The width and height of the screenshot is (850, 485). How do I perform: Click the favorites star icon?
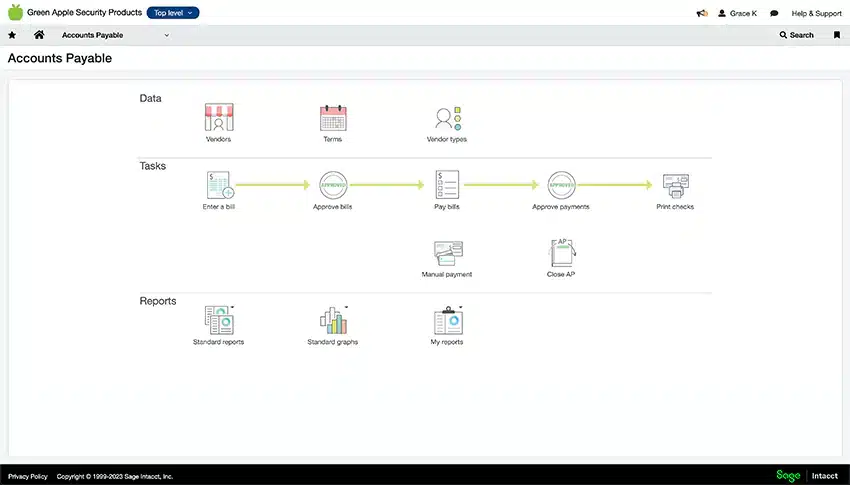12,35
